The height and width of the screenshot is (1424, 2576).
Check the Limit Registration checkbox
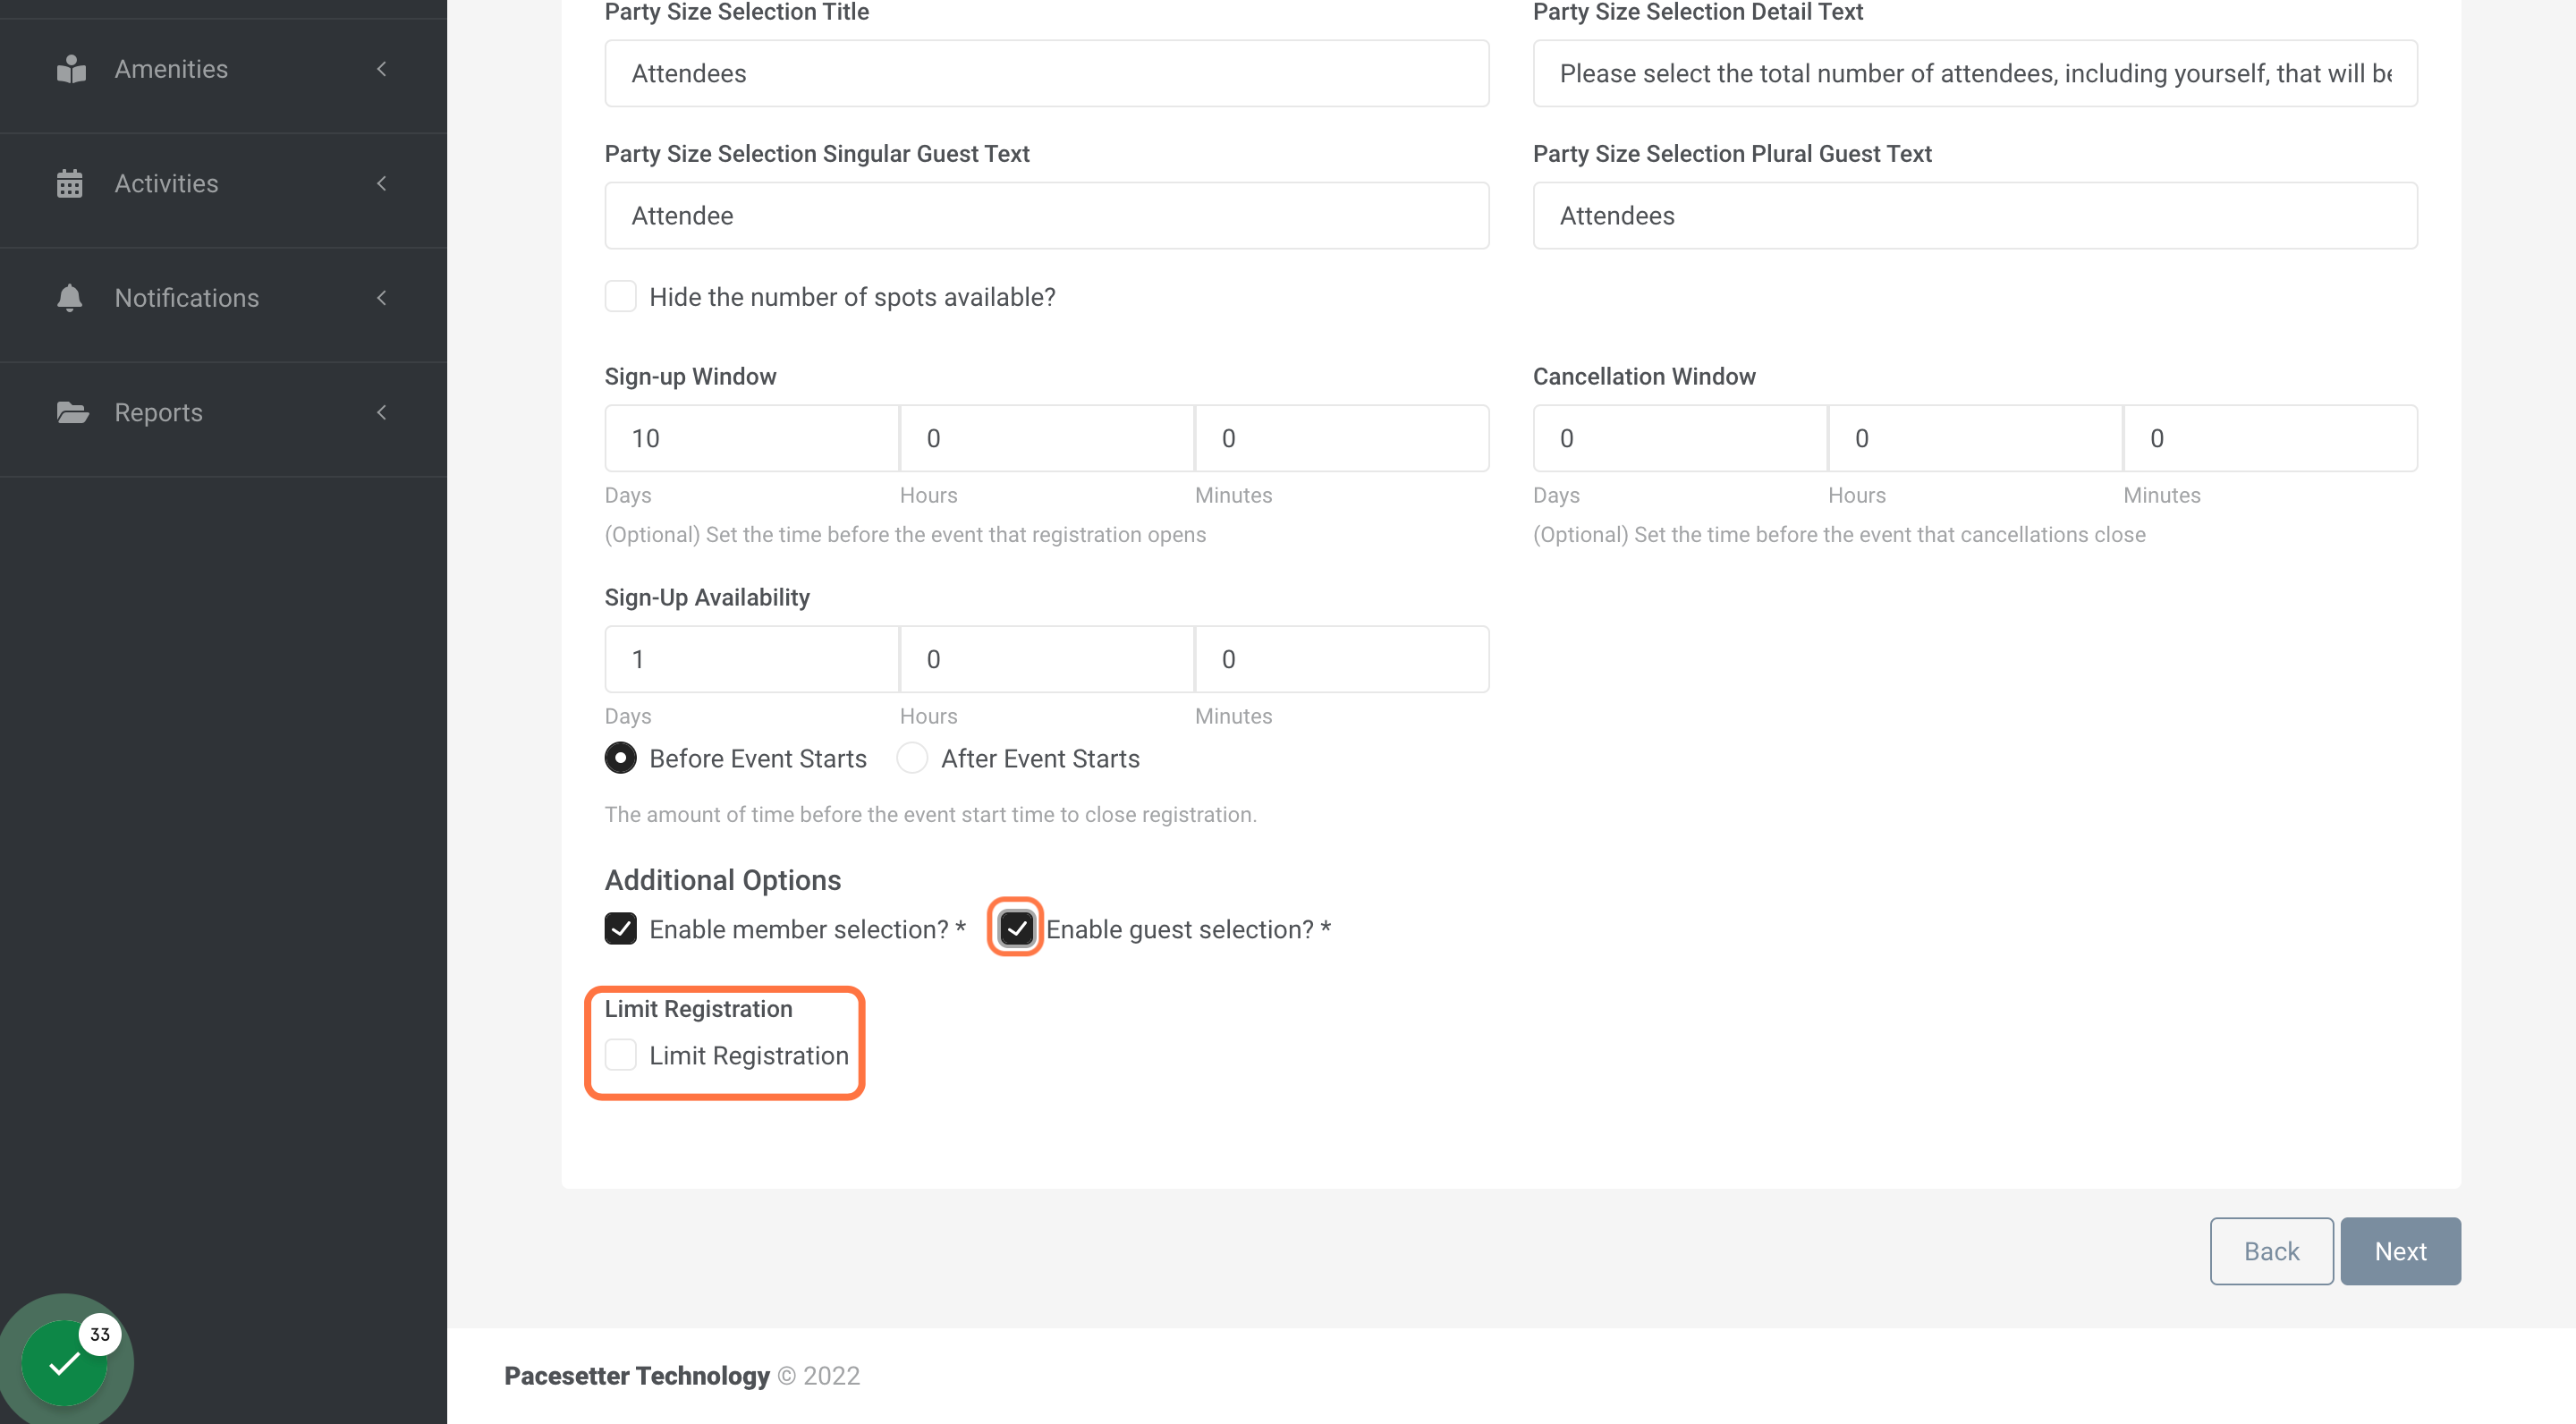621,1055
